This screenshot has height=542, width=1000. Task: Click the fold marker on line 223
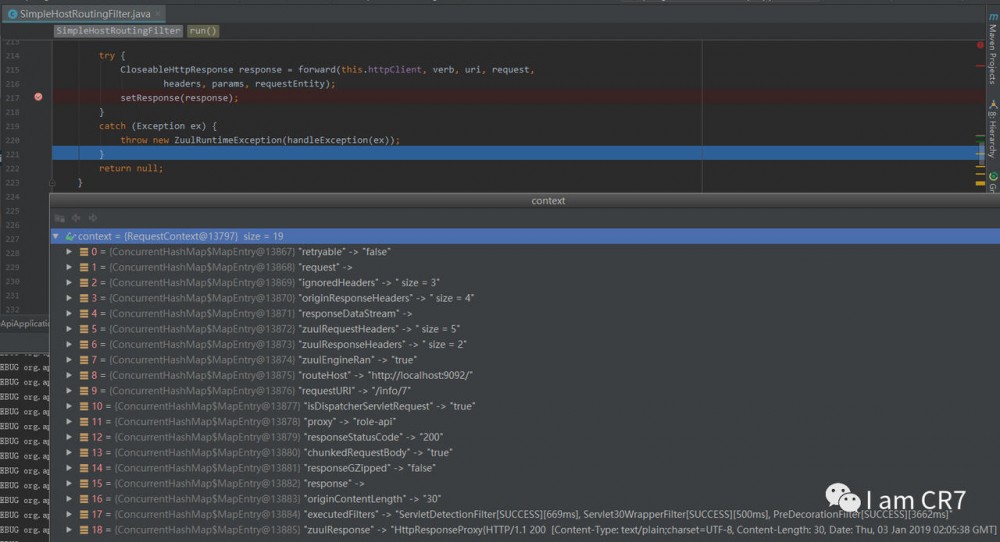pos(52,183)
